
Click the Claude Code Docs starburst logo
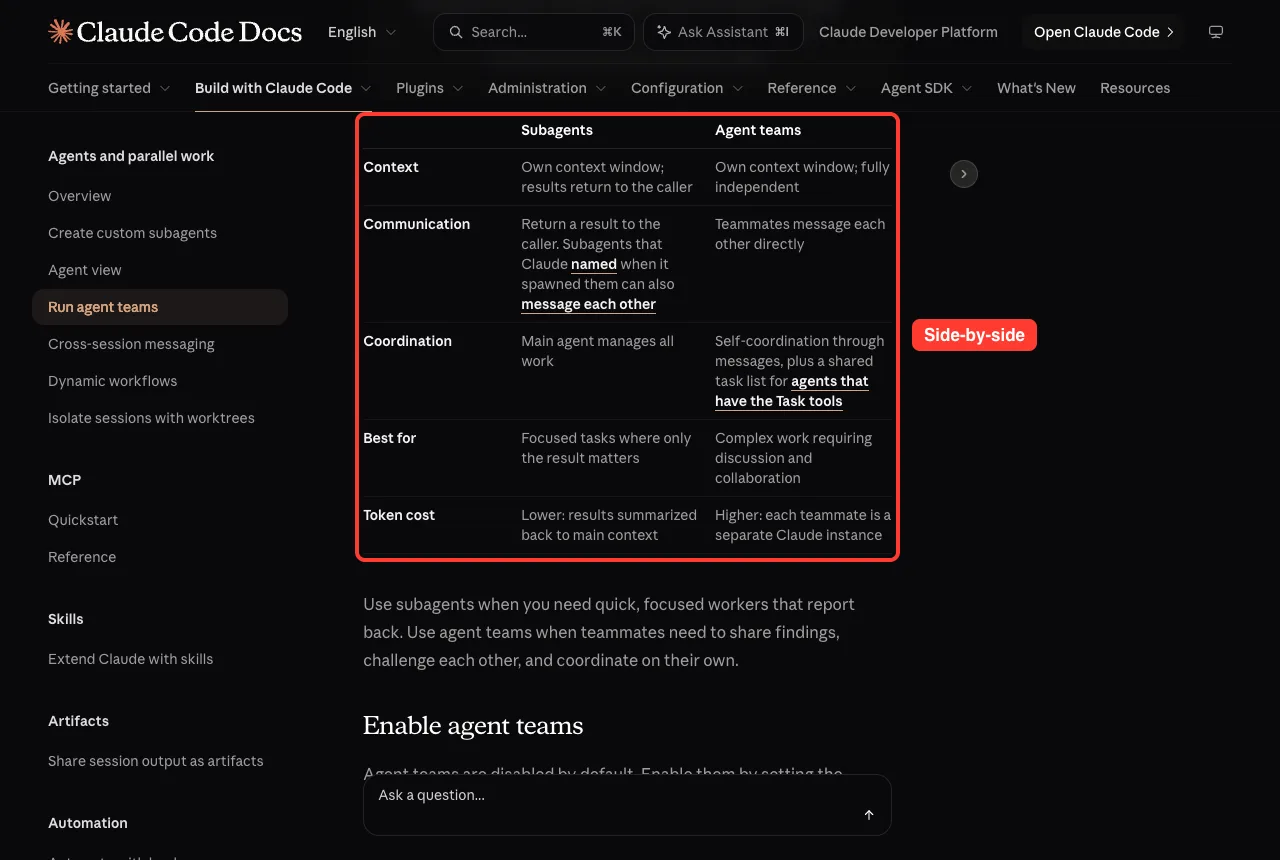pos(60,32)
